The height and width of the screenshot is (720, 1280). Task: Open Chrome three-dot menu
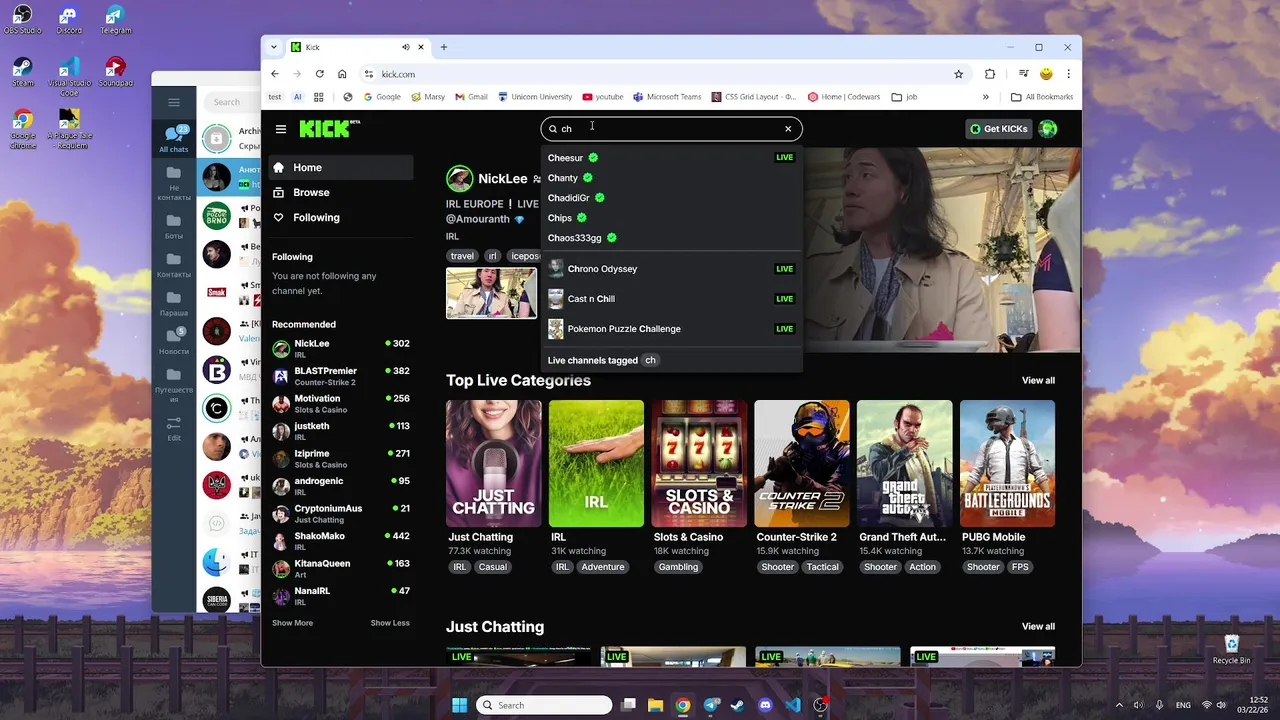[x=1068, y=74]
